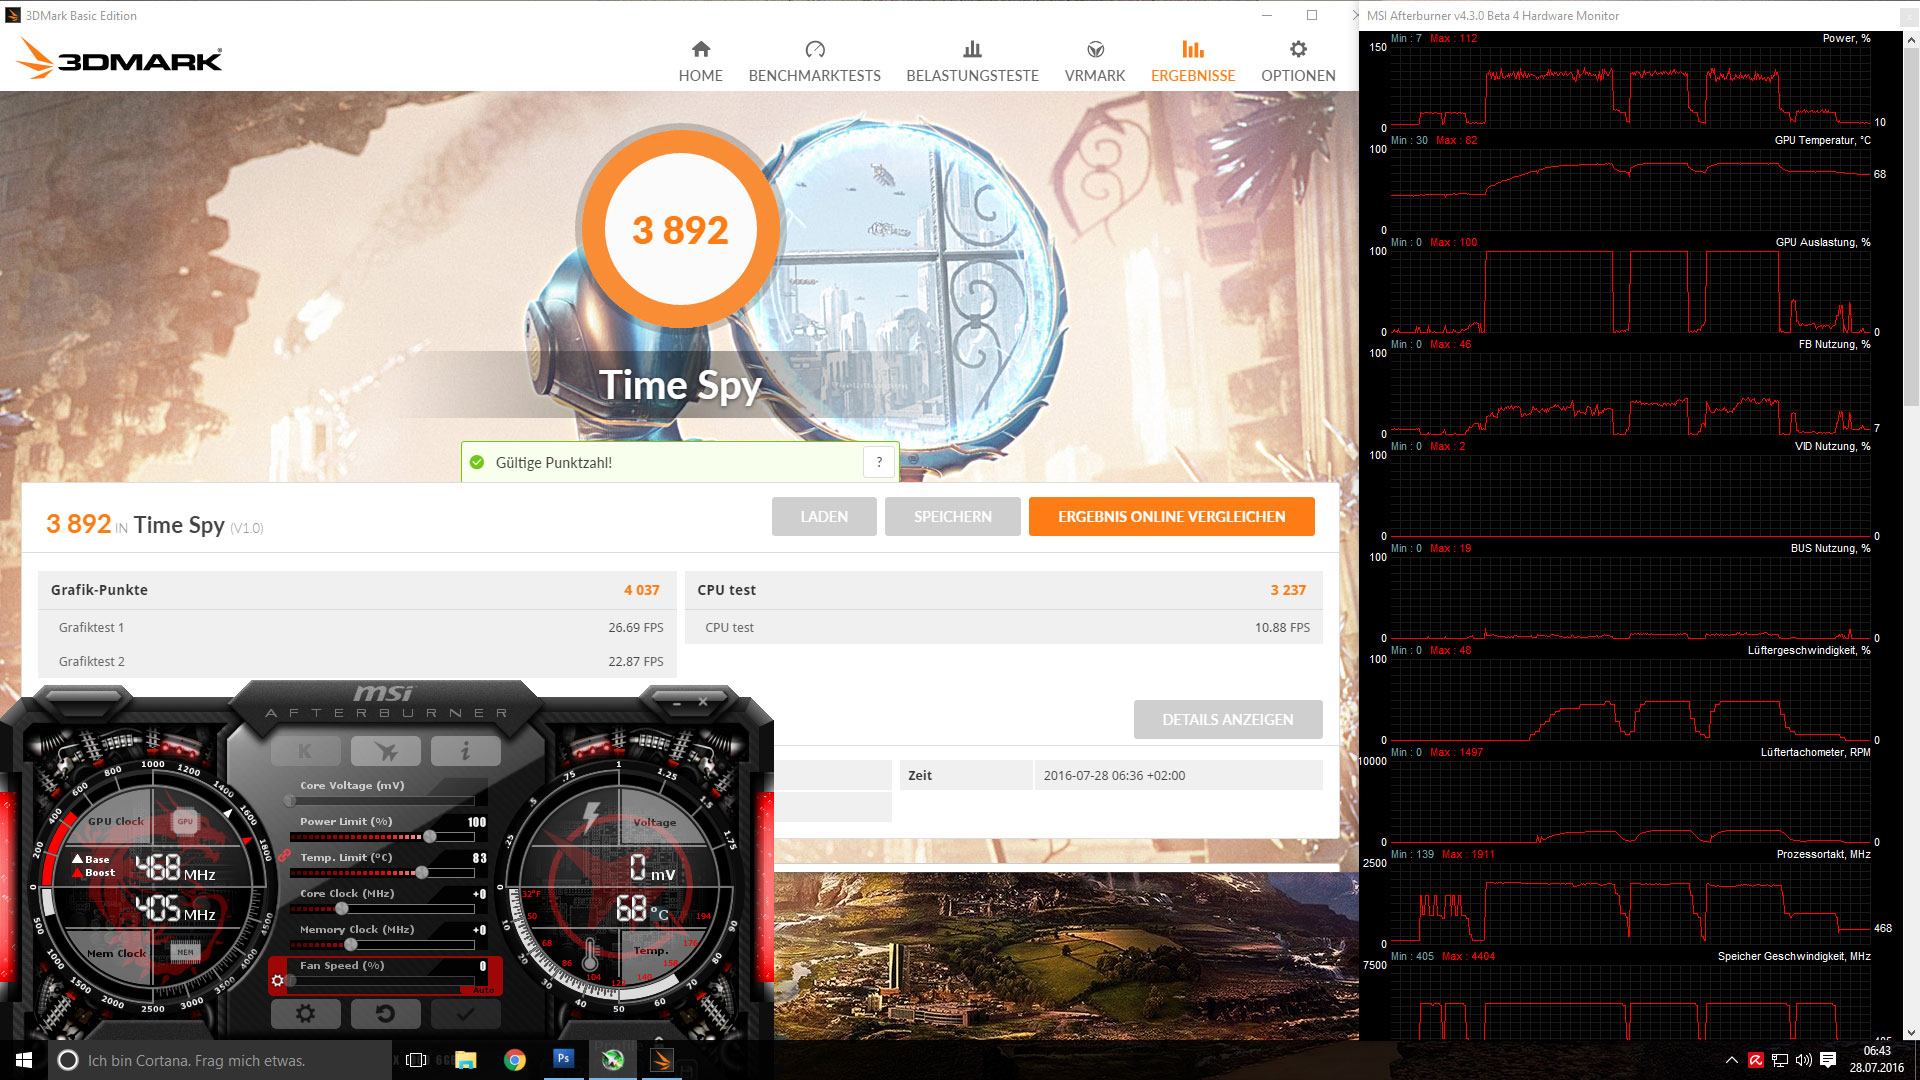Click the reset arrow button in Afterburner
Screen dimensions: 1920x1080
click(x=385, y=1013)
